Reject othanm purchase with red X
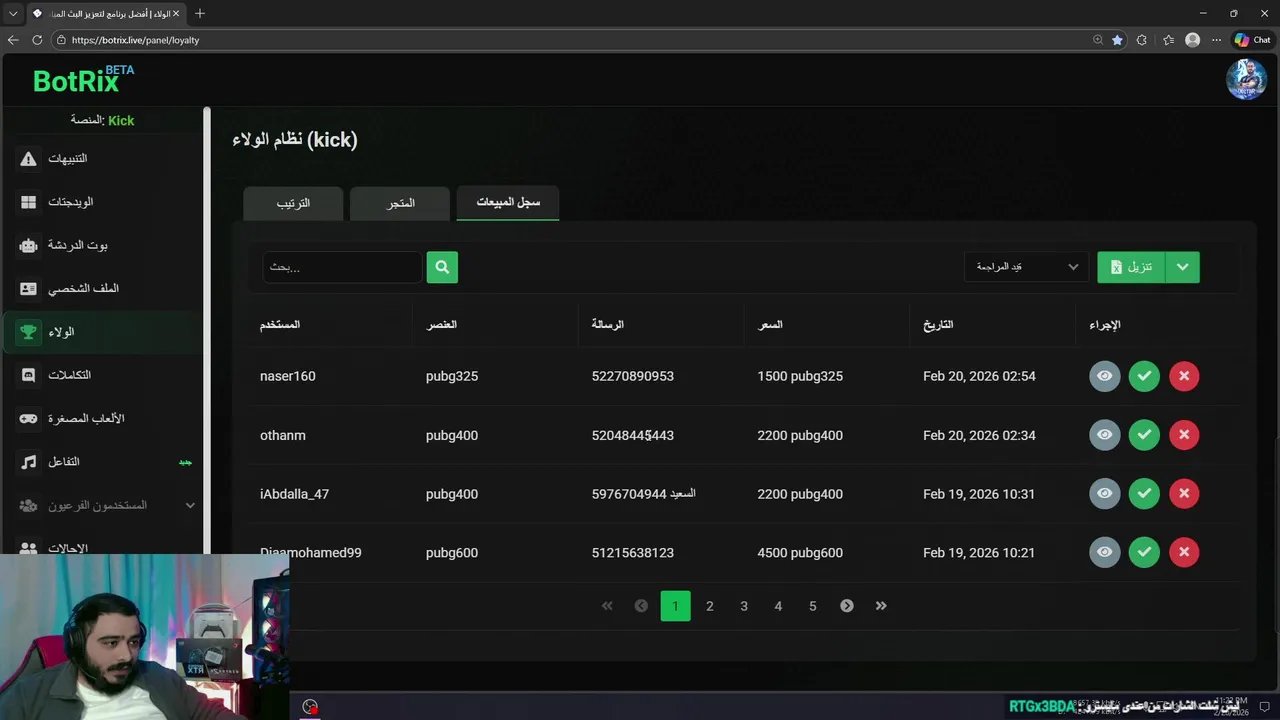The image size is (1280, 720). coord(1184,435)
